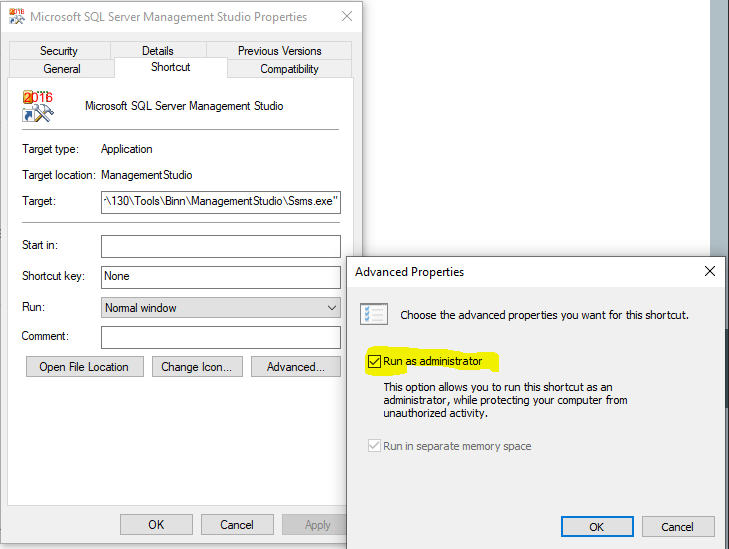Click the "ManagementStudio" target location text
Image resolution: width=729 pixels, height=549 pixels.
coord(146,175)
